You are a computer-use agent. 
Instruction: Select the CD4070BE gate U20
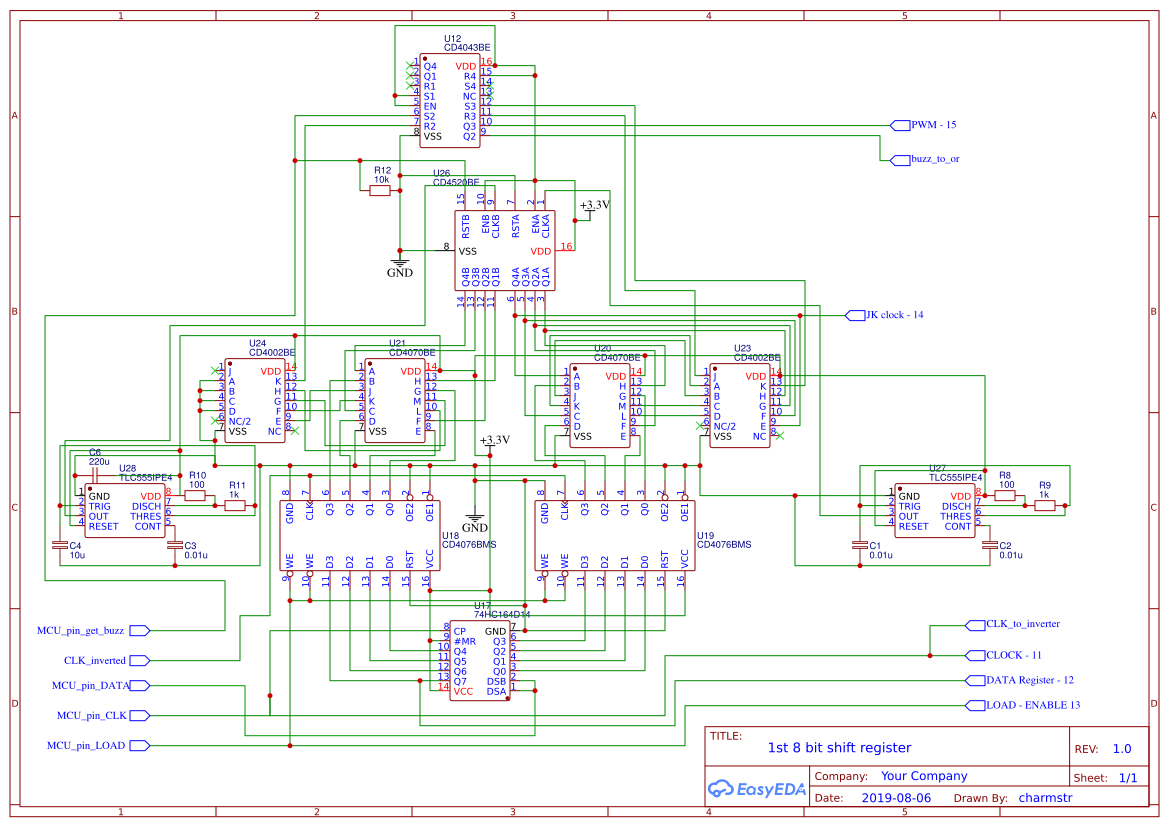[600, 405]
